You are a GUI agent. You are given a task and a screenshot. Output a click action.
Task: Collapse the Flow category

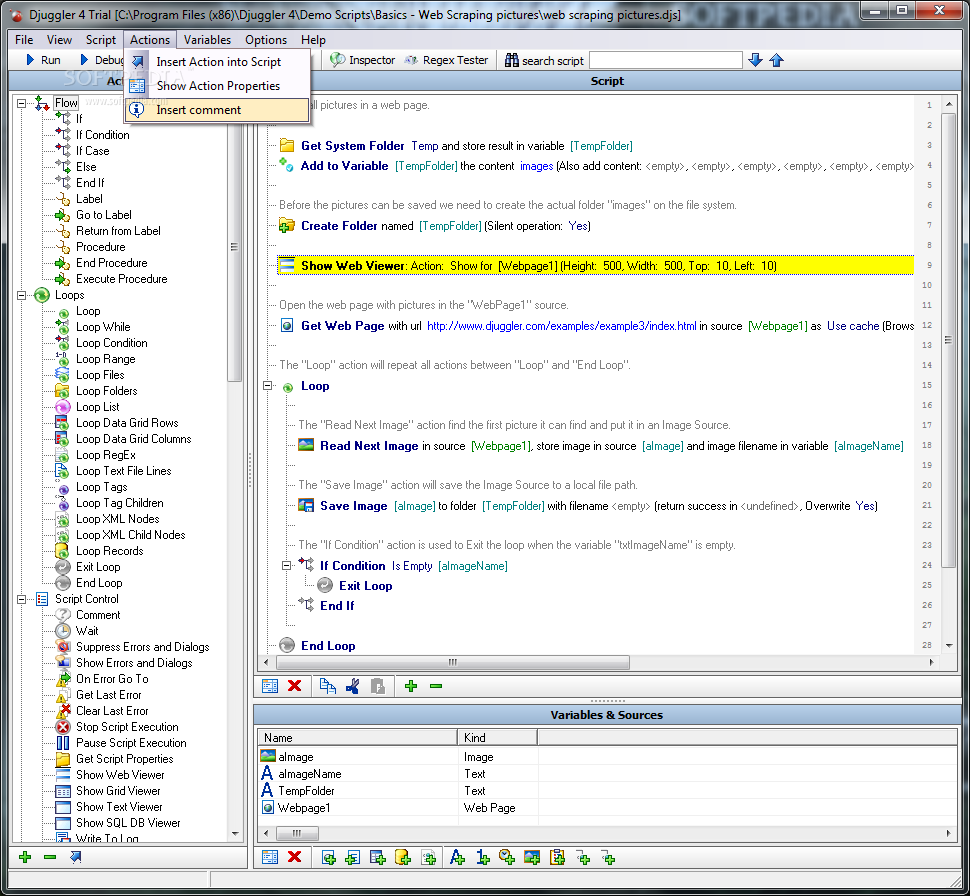coord(22,103)
